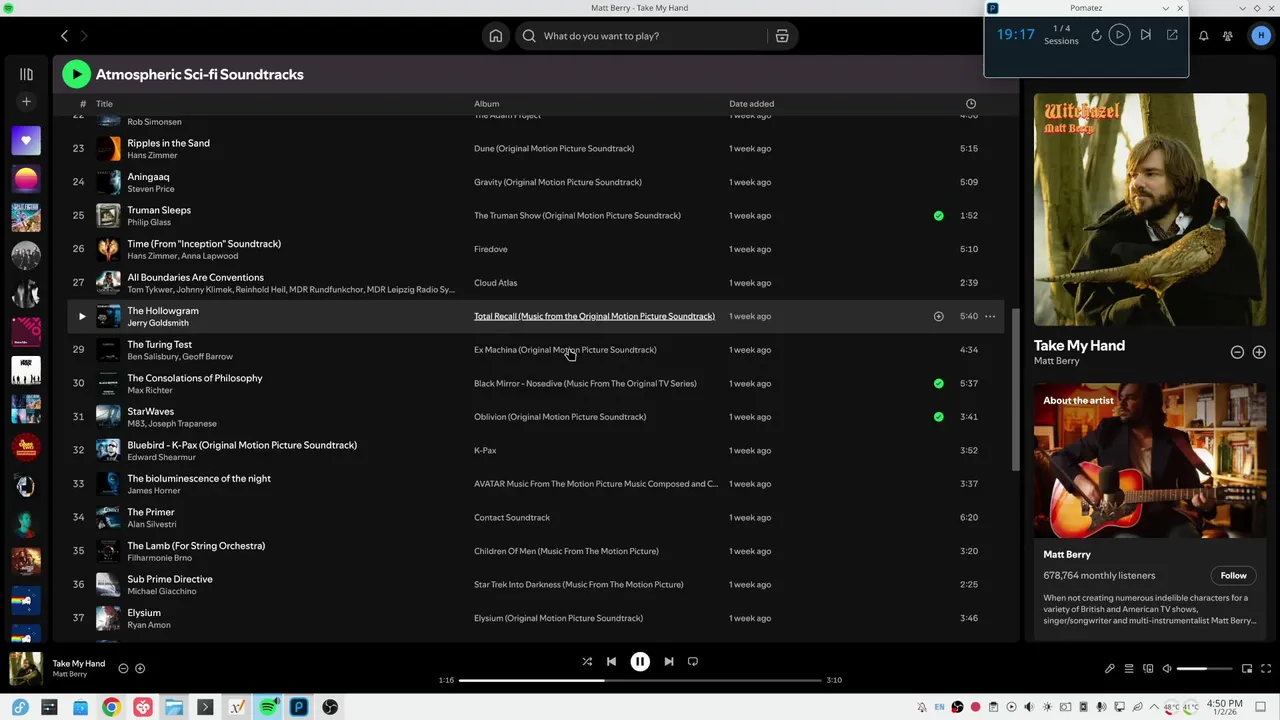Viewport: 1280px width, 720px height.
Task: Open the Browse icon in search bar
Action: (782, 36)
